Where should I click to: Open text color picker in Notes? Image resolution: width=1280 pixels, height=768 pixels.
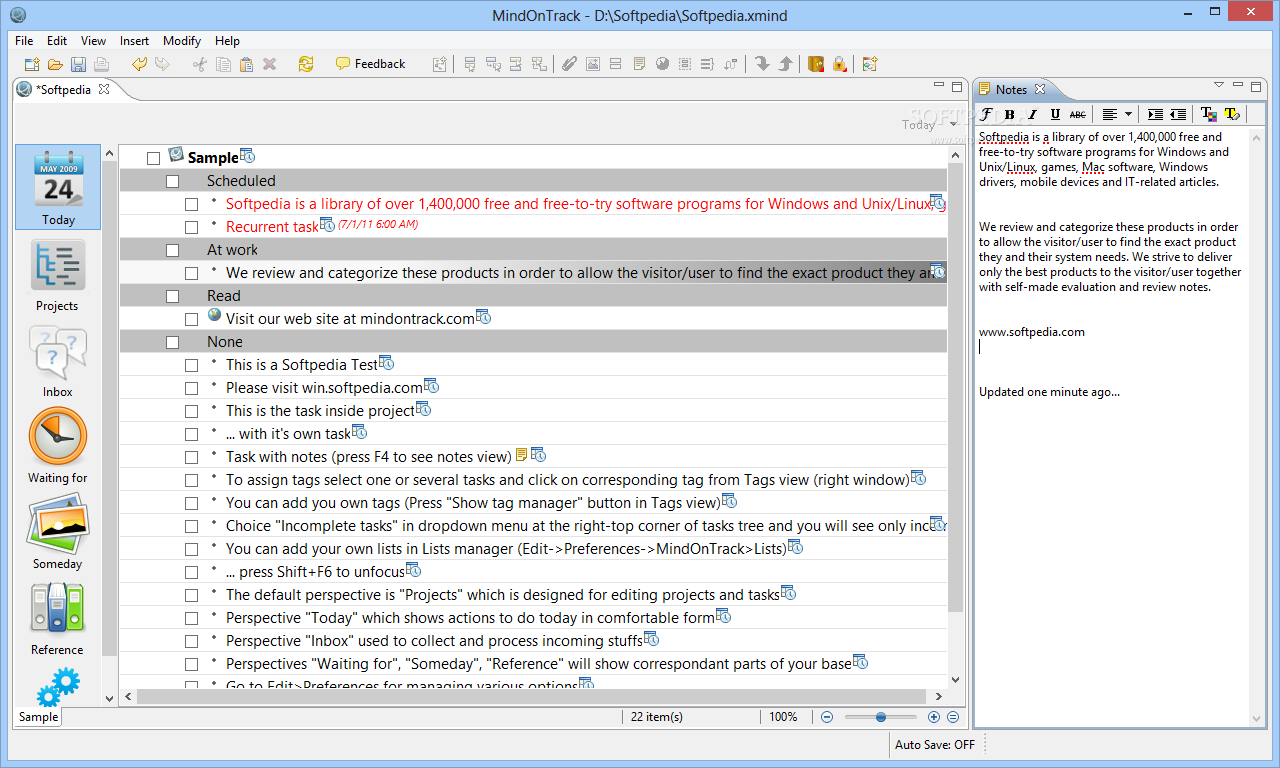[1208, 114]
